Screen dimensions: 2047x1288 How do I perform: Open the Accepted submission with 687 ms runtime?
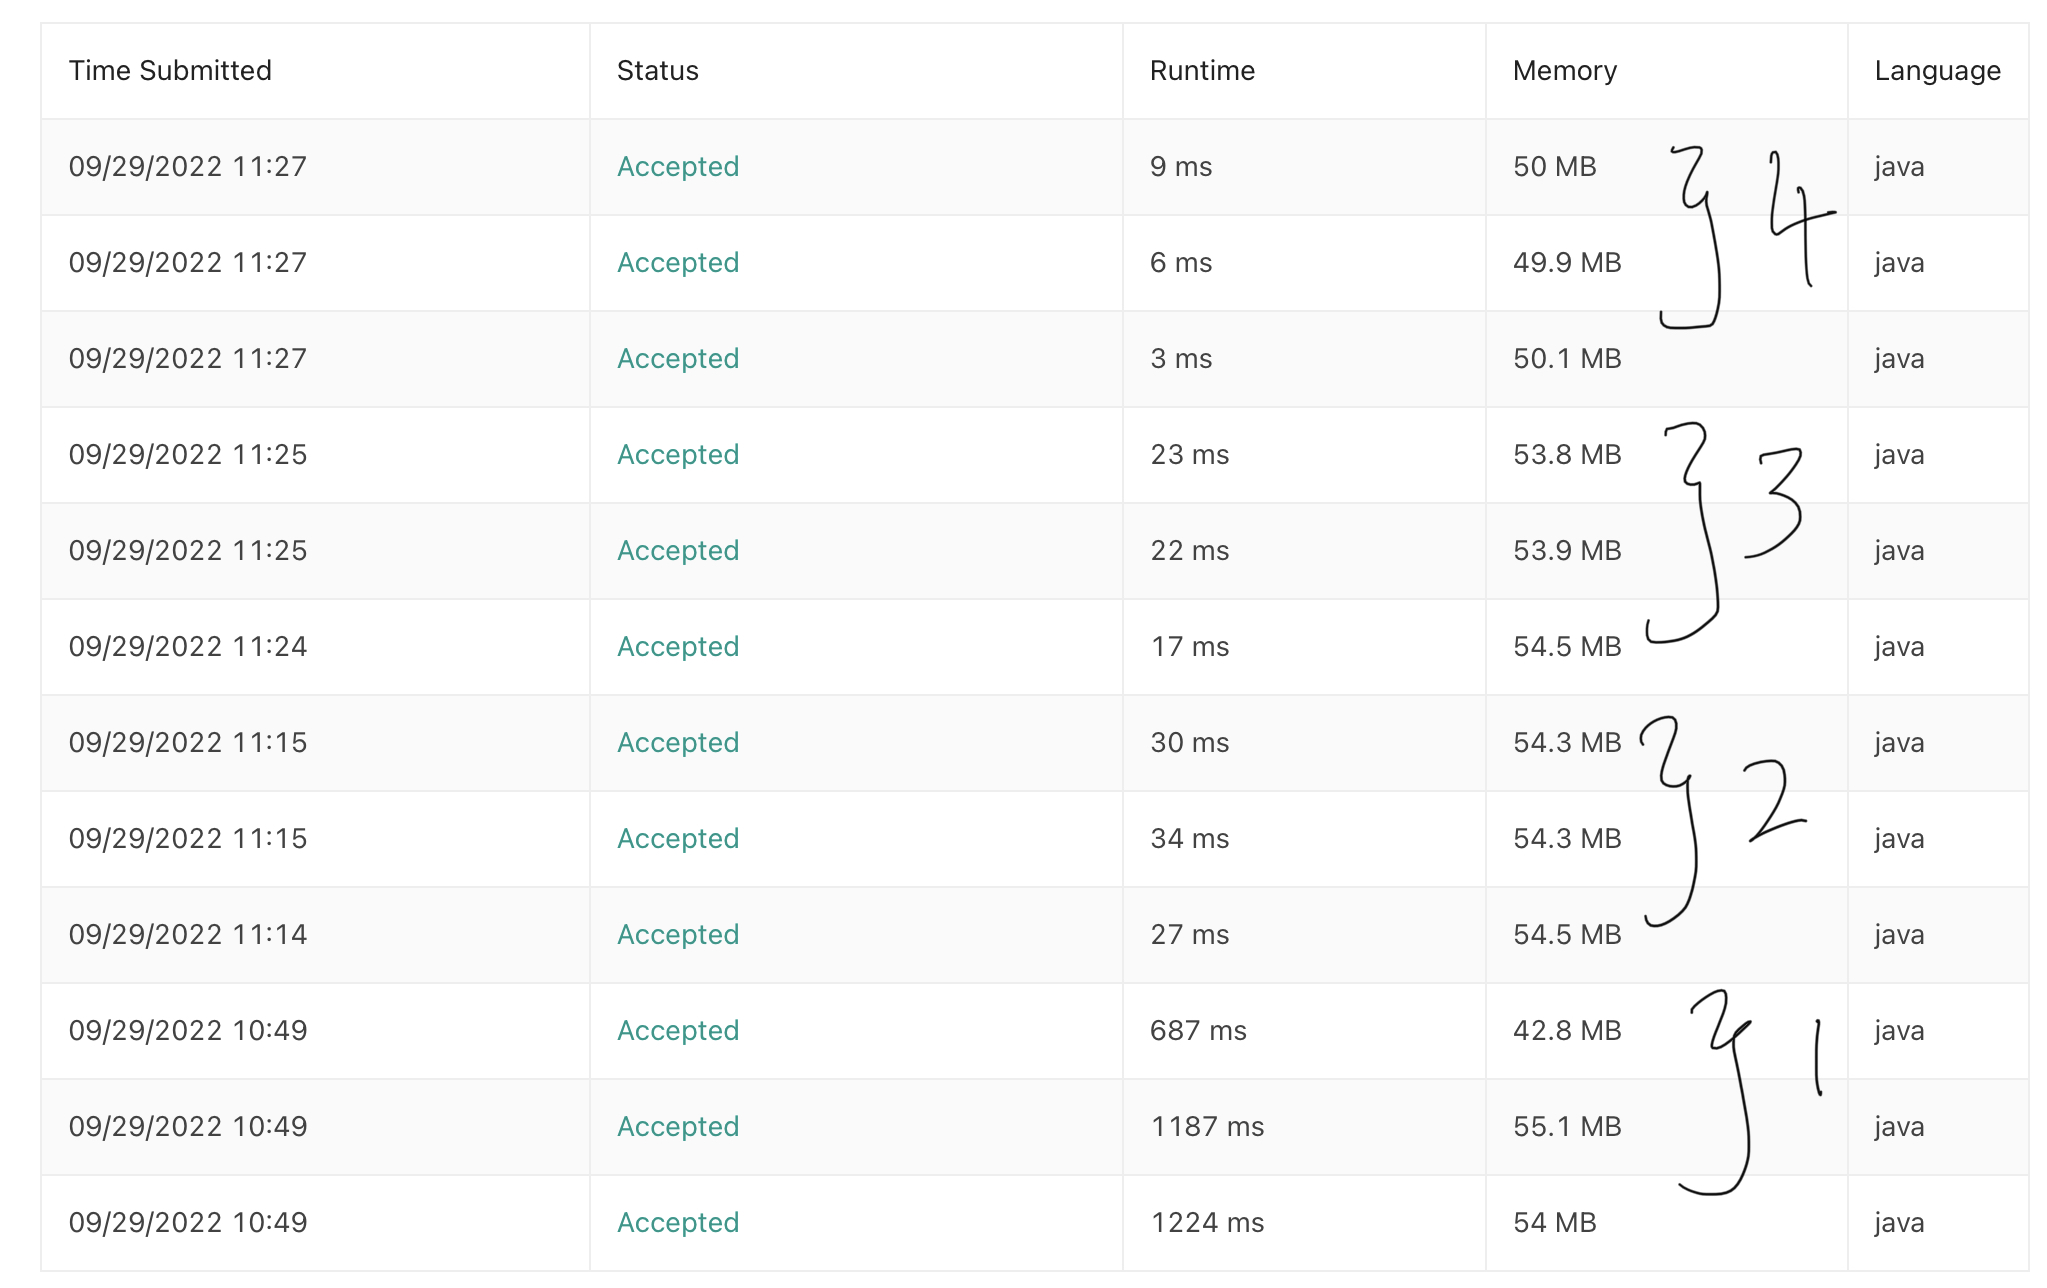point(678,1031)
